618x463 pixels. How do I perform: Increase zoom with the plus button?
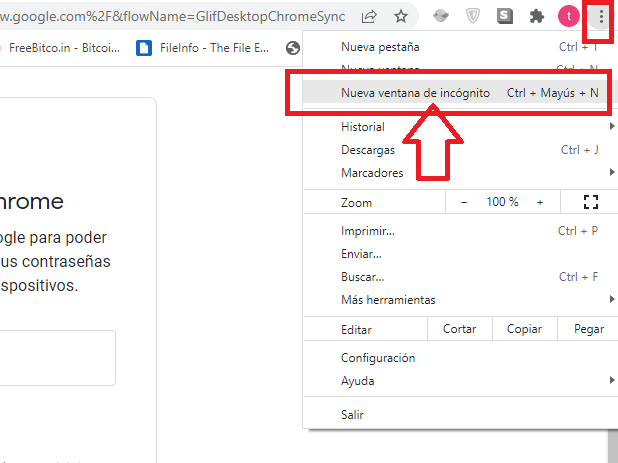[540, 202]
